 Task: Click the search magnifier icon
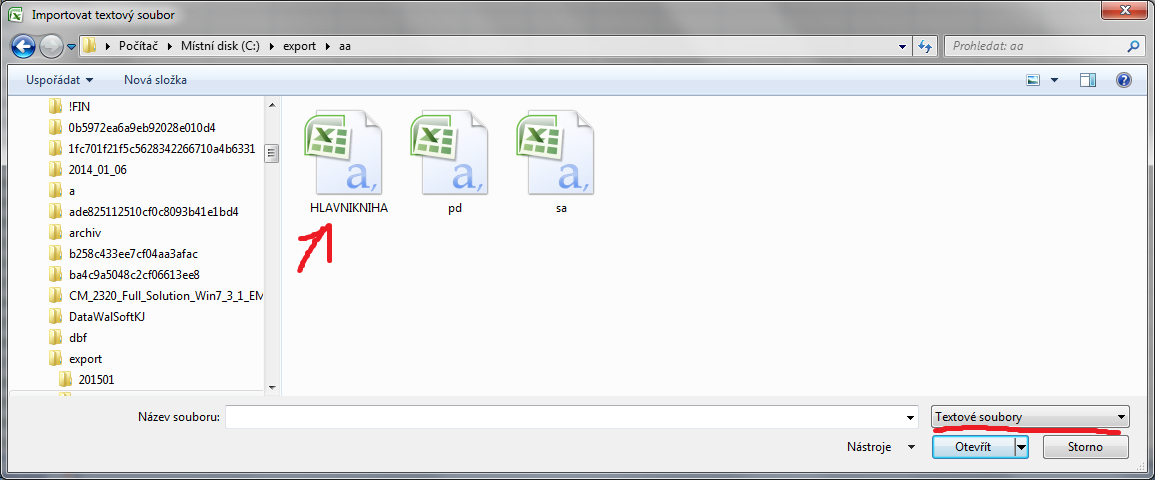coord(1133,46)
